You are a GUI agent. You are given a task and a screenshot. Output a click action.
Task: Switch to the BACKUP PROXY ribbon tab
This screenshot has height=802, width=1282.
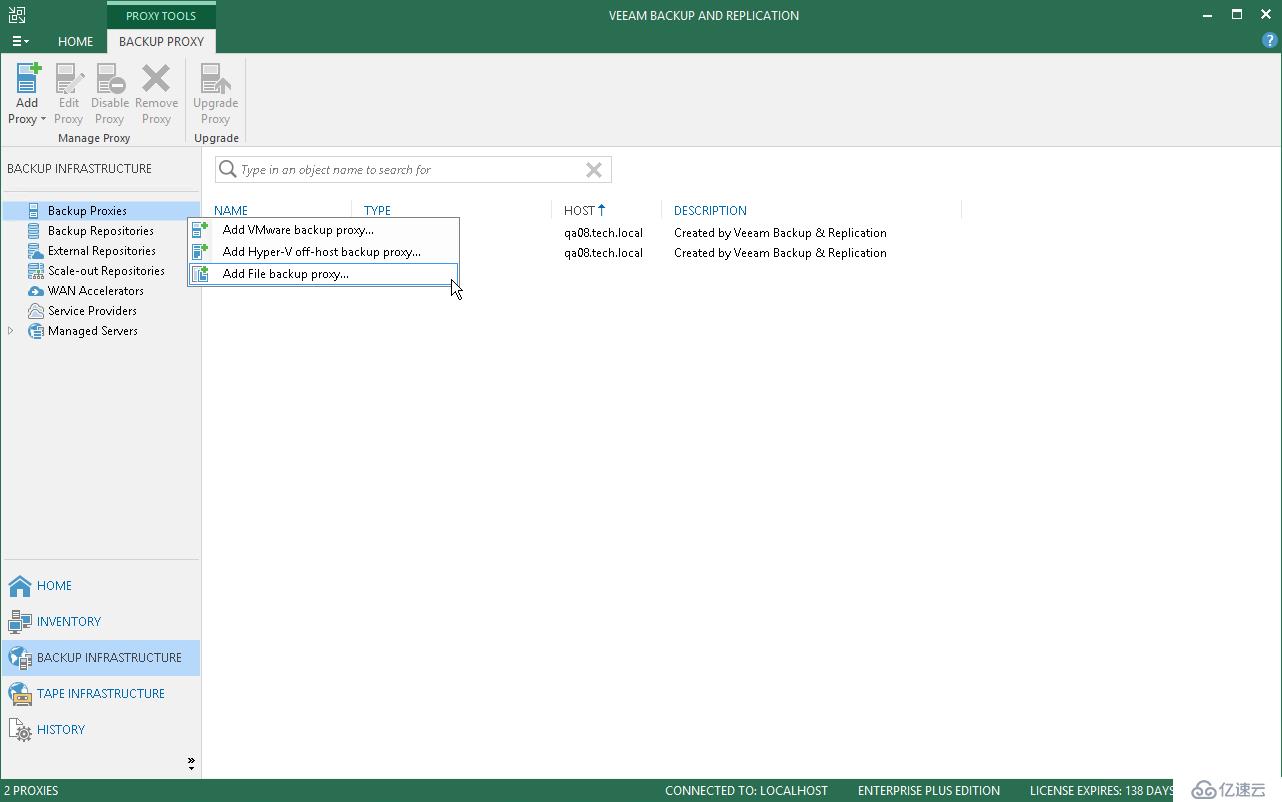point(161,42)
